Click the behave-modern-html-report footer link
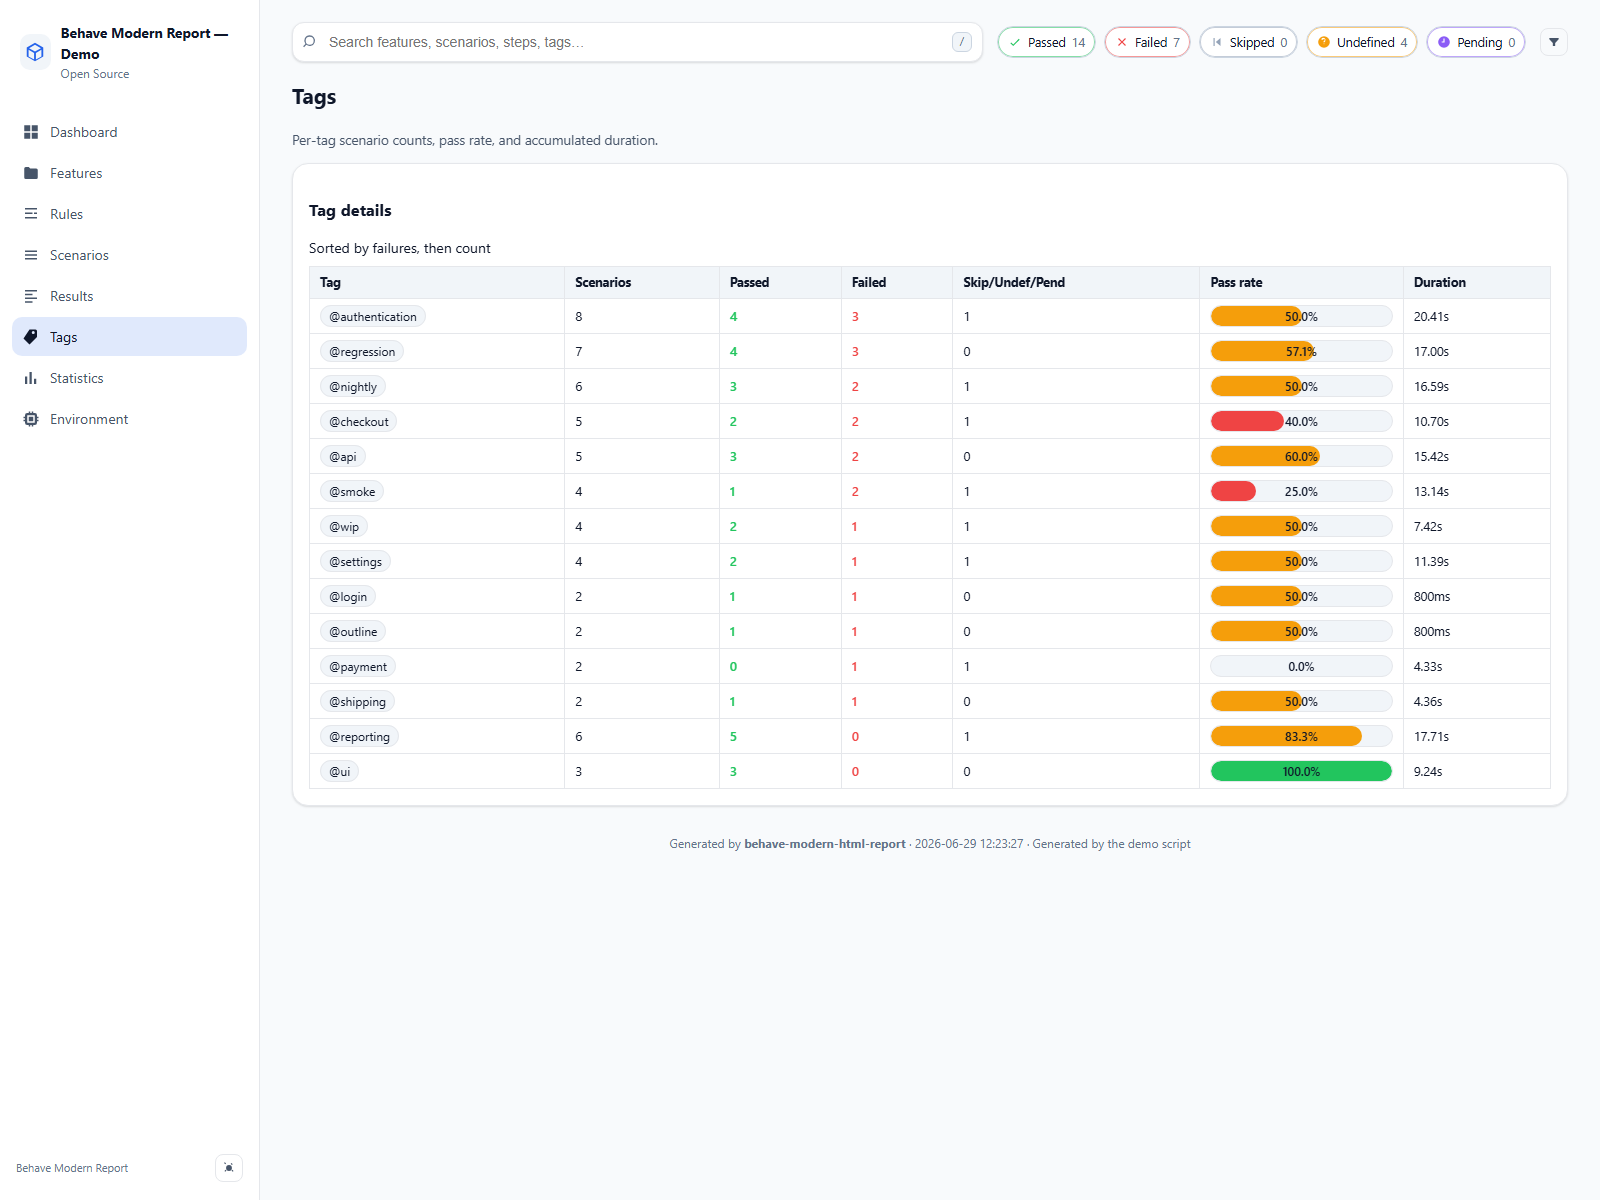The width and height of the screenshot is (1600, 1200). tap(825, 844)
